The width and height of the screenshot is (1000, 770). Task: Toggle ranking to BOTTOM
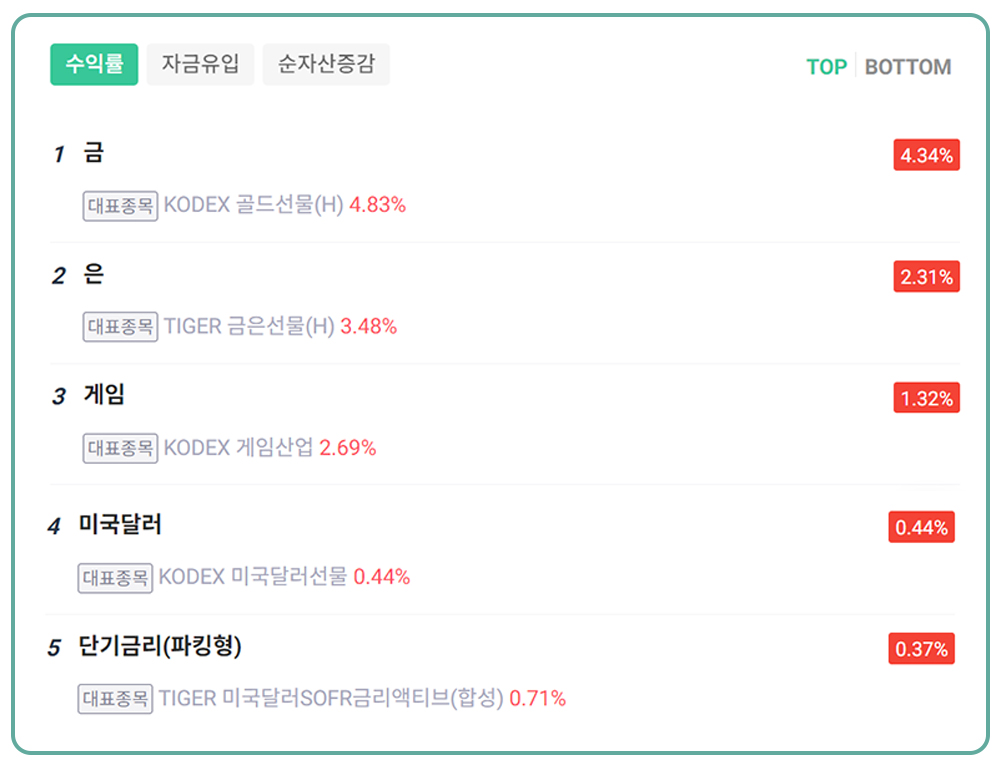tap(908, 67)
